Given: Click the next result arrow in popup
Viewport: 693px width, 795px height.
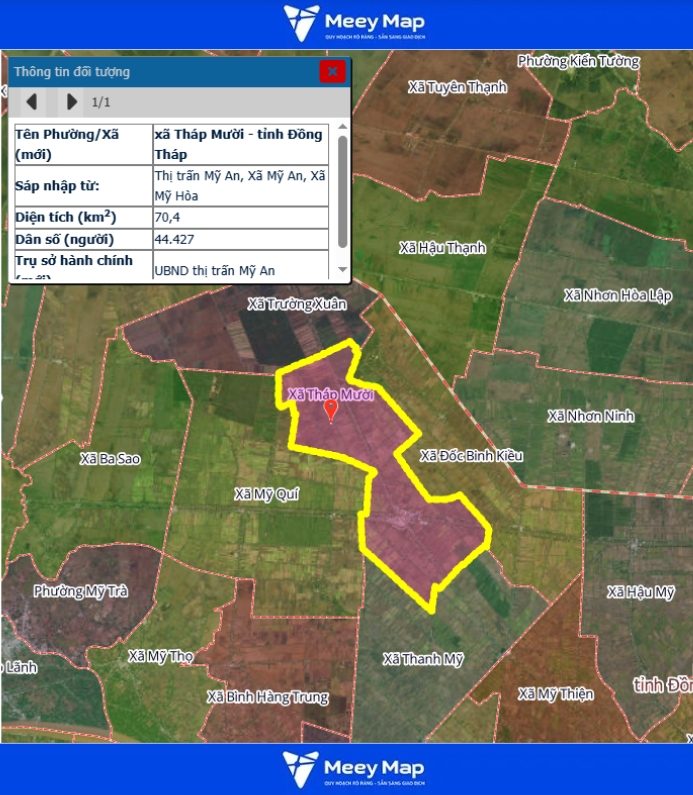Looking at the screenshot, I should (71, 101).
